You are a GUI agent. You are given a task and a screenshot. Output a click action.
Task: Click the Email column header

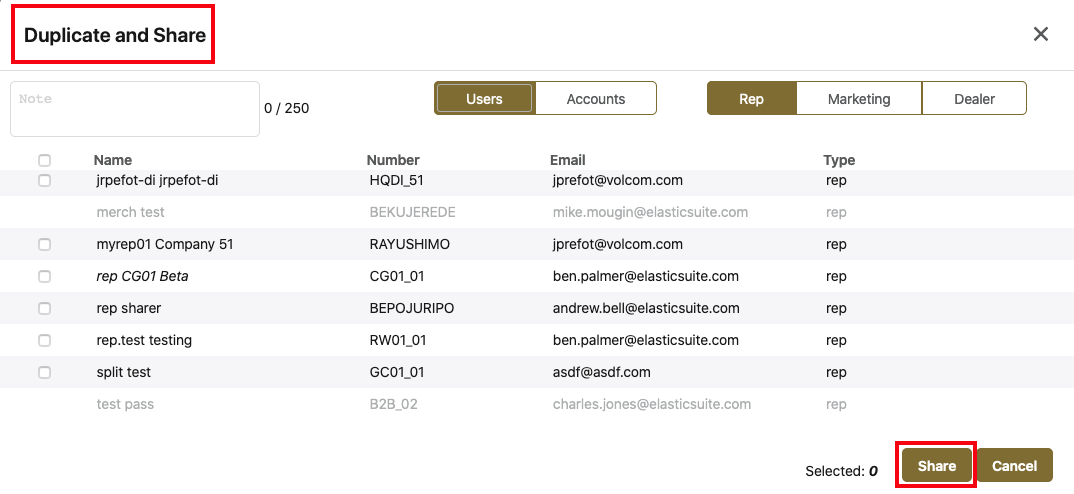click(x=567, y=160)
